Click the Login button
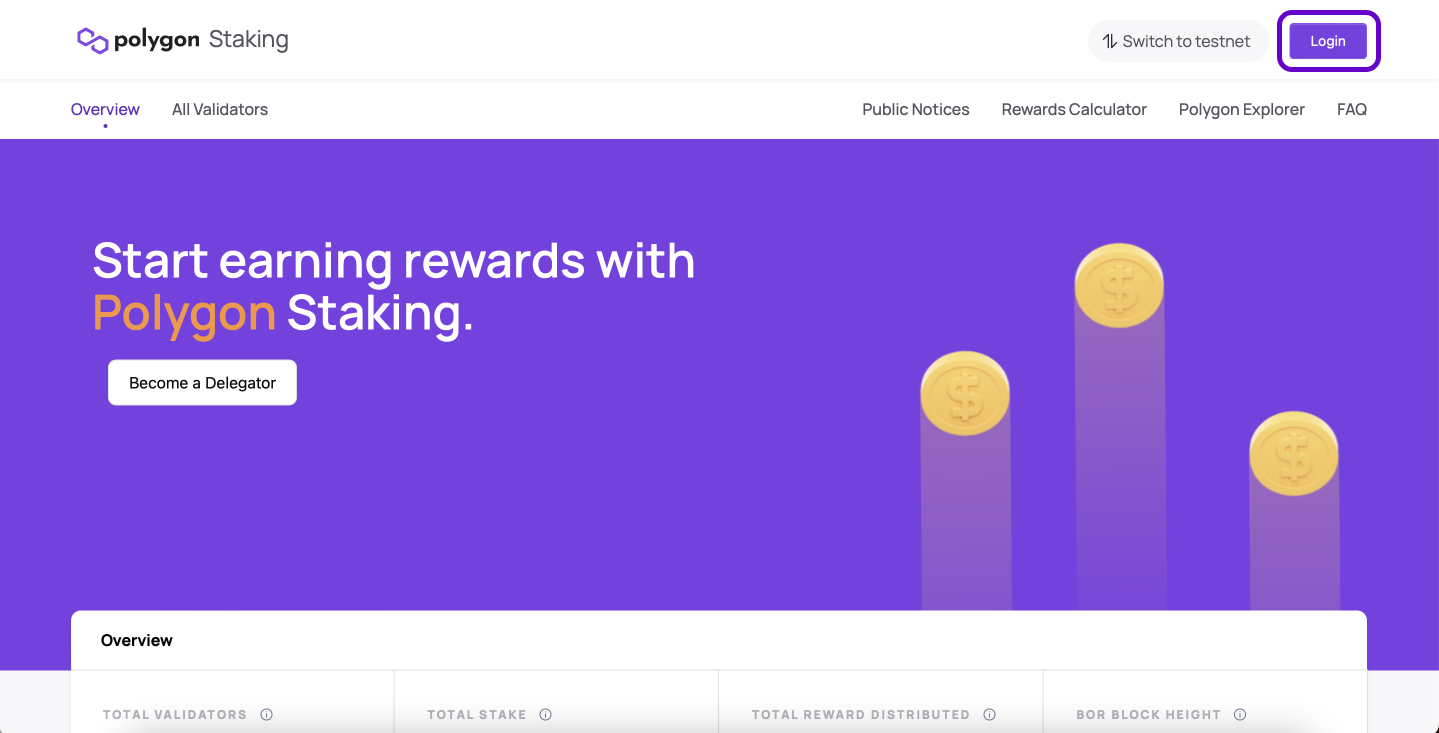 (1327, 41)
